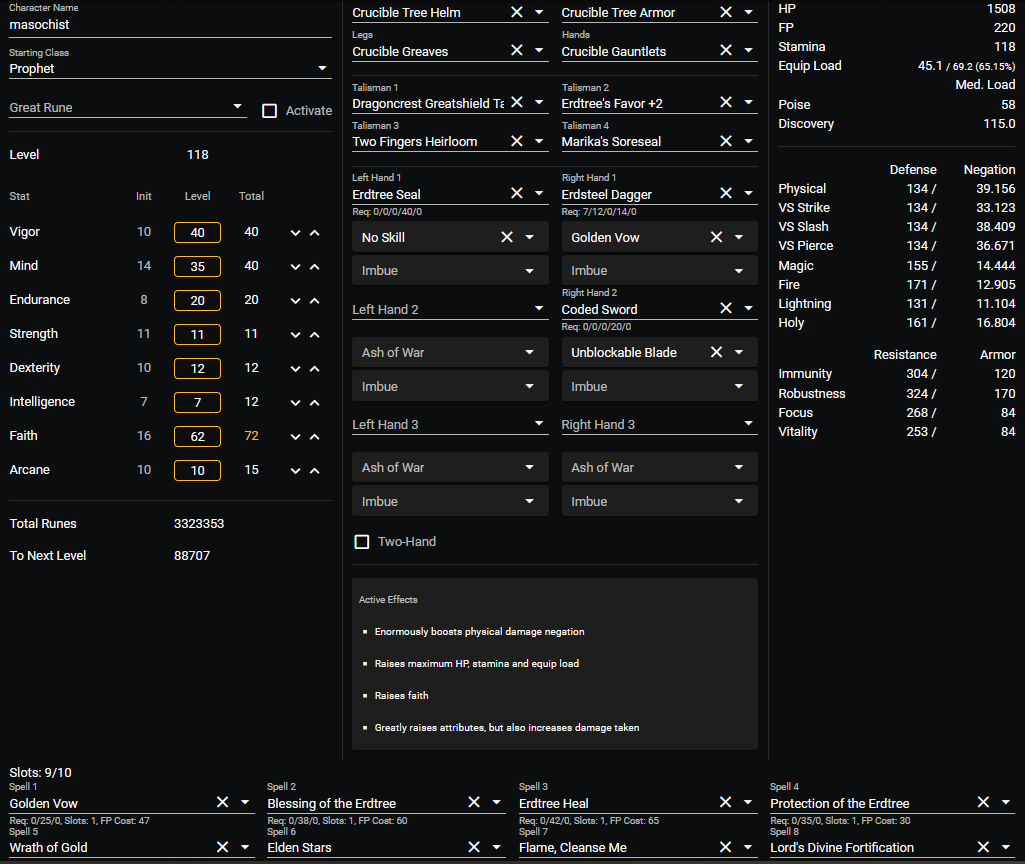The height and width of the screenshot is (864, 1025).
Task: Remove the Crucible Greaves leg armor
Action: [516, 50]
